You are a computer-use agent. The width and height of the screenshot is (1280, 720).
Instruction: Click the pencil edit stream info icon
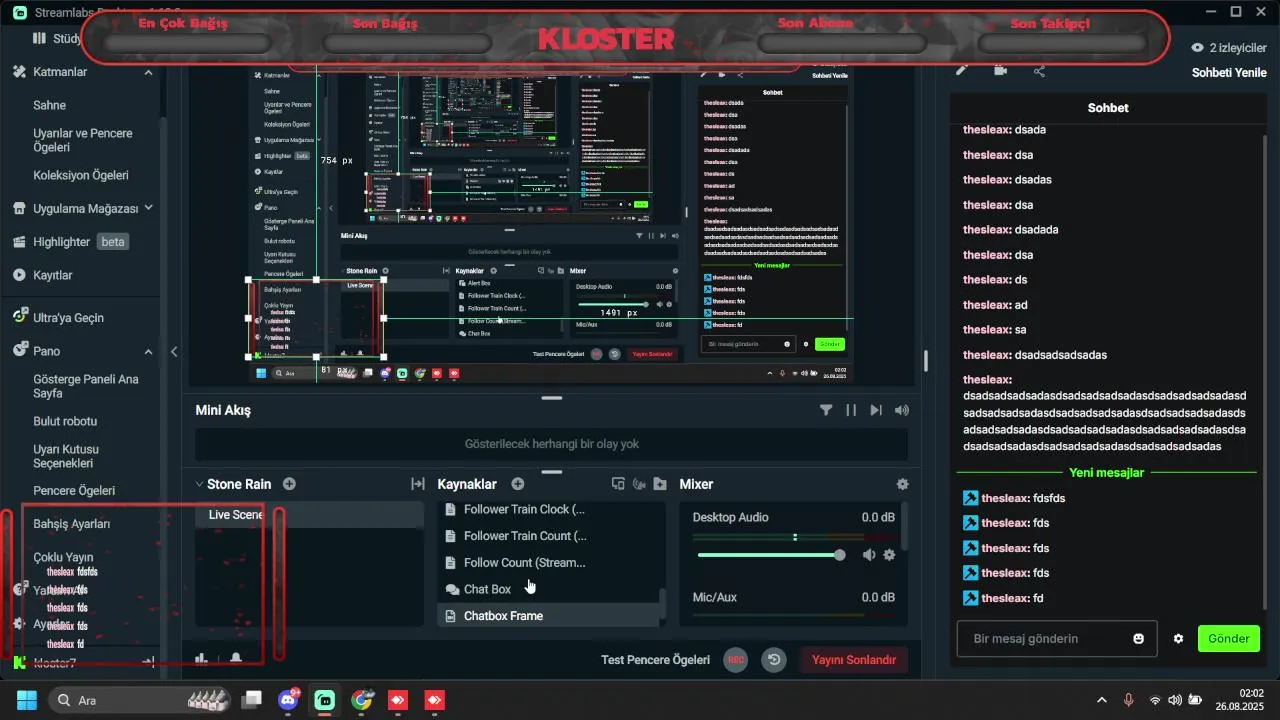[x=961, y=70]
